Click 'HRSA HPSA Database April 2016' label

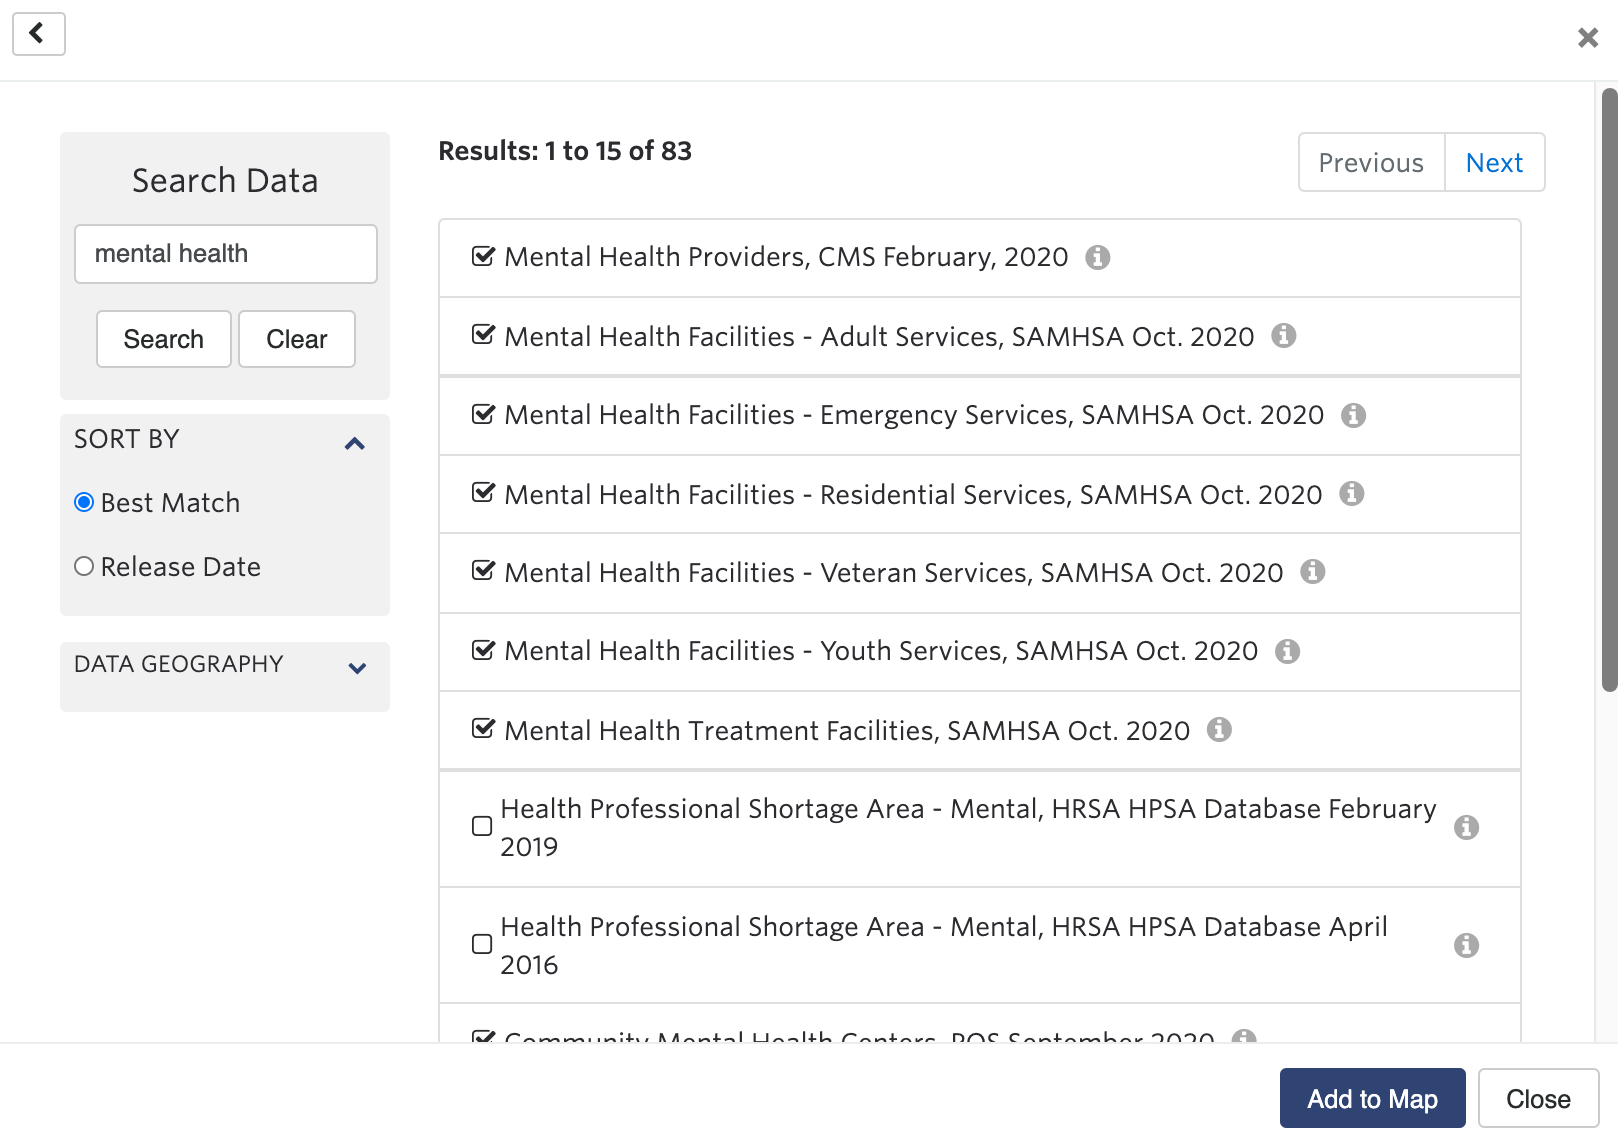point(944,945)
